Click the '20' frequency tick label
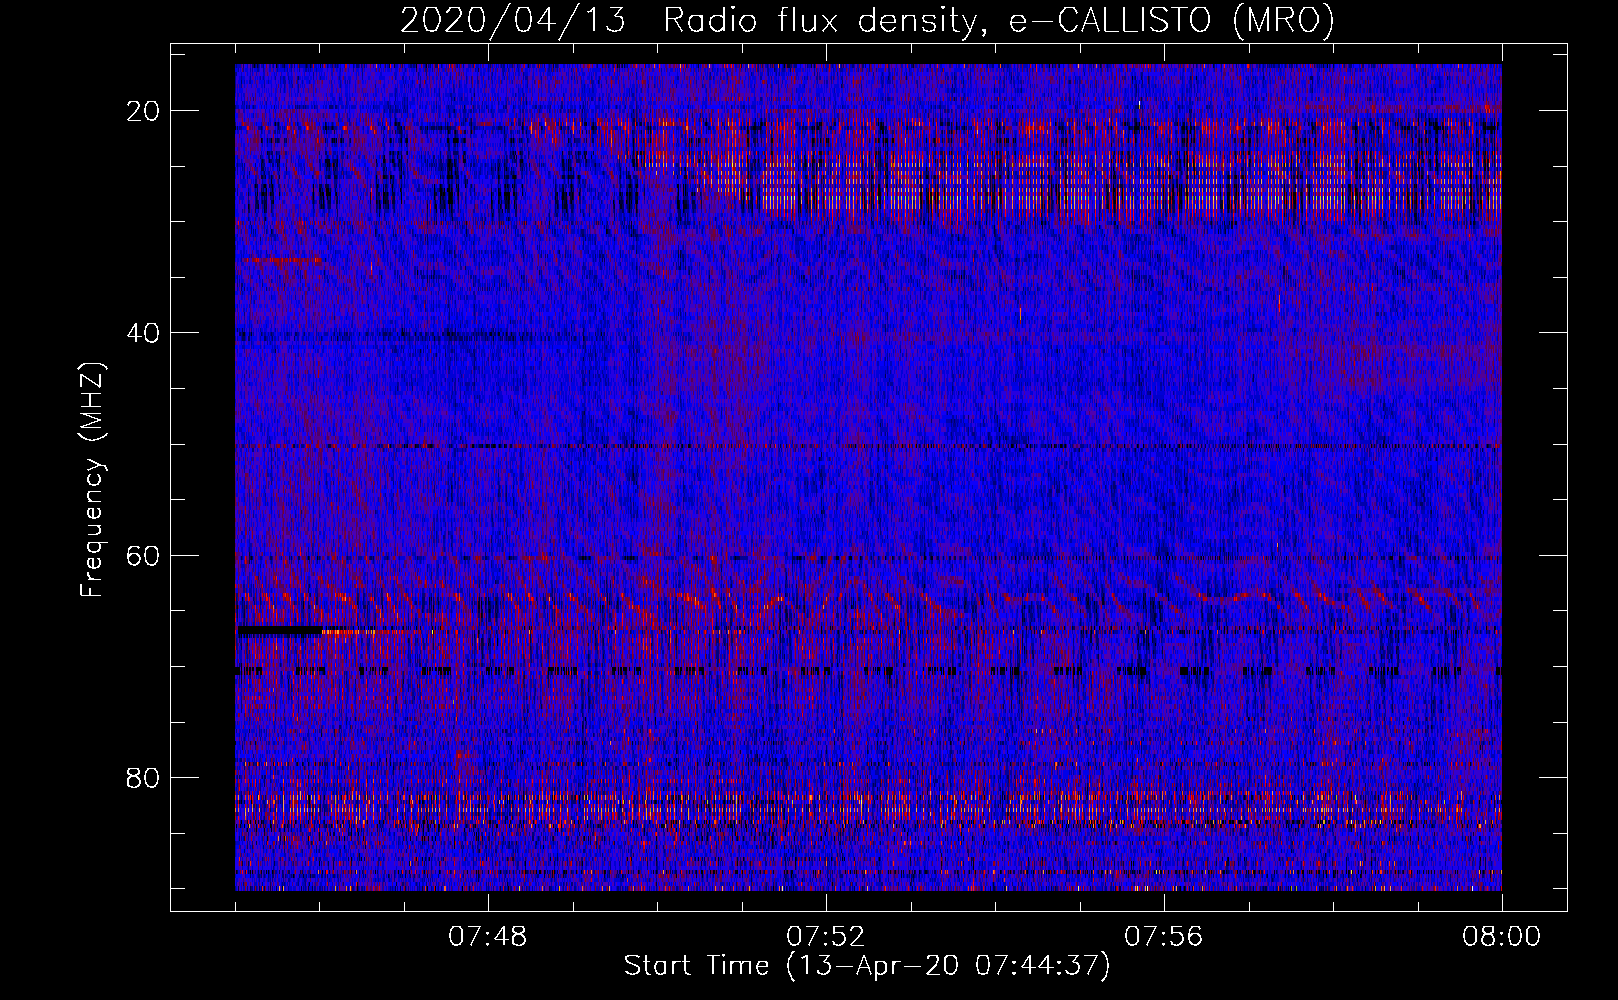 click(144, 111)
